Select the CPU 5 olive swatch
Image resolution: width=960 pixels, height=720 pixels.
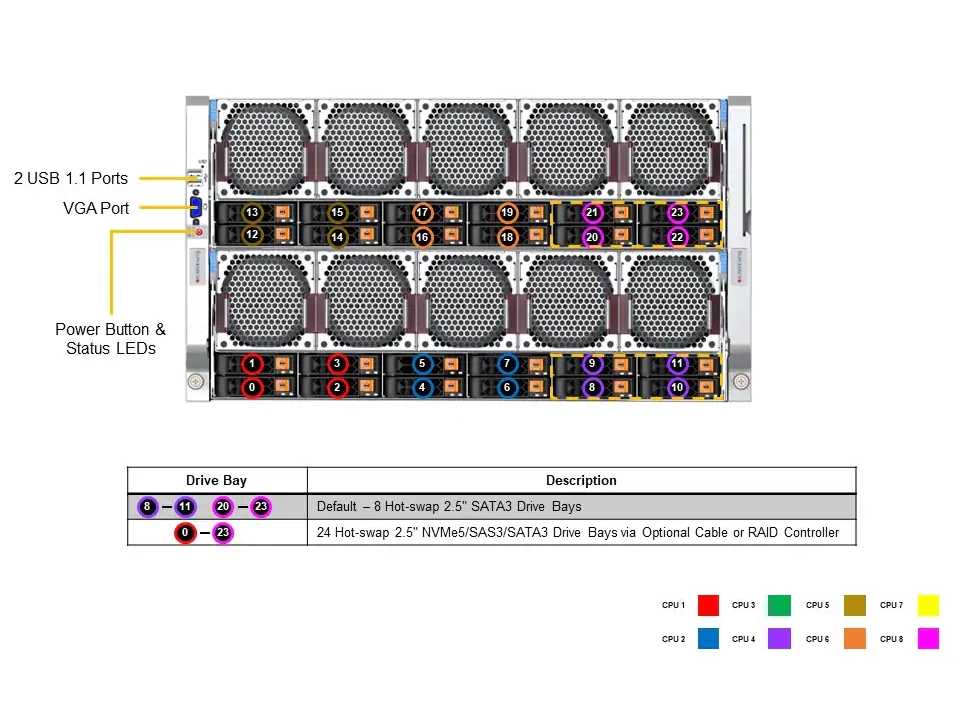click(855, 605)
